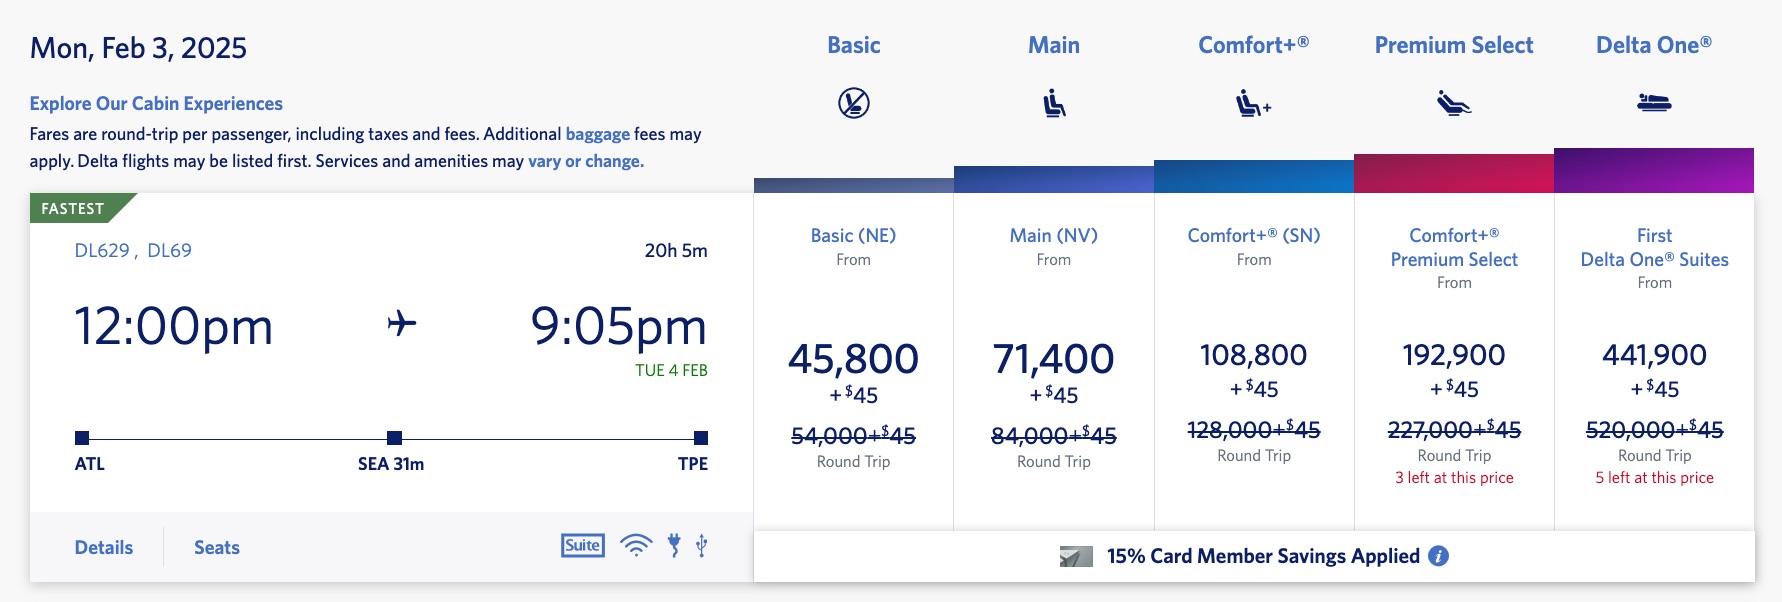Click the 5 left at this price notice

(x=1654, y=478)
